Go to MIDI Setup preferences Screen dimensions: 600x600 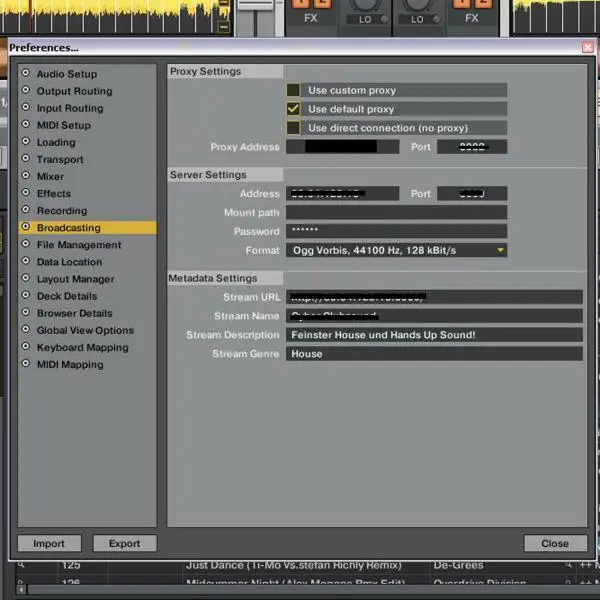(x=63, y=125)
